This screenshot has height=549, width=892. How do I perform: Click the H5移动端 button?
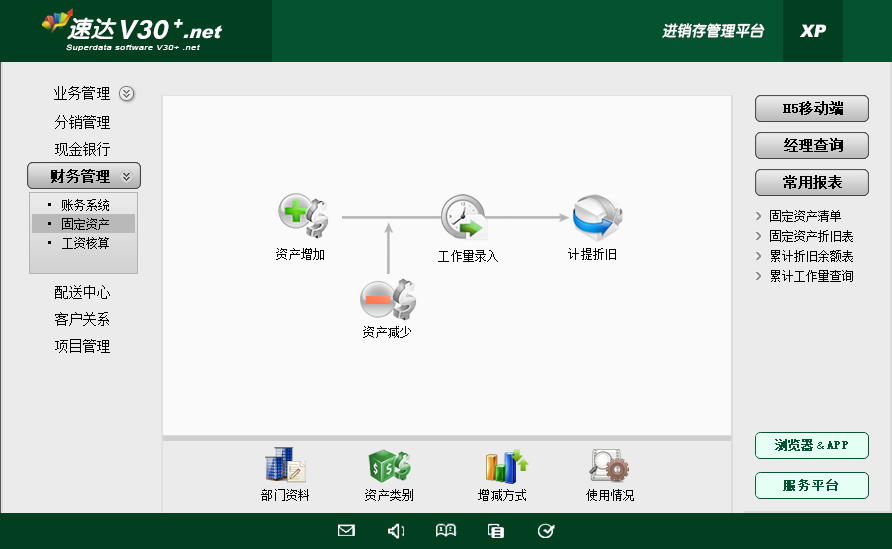point(812,109)
